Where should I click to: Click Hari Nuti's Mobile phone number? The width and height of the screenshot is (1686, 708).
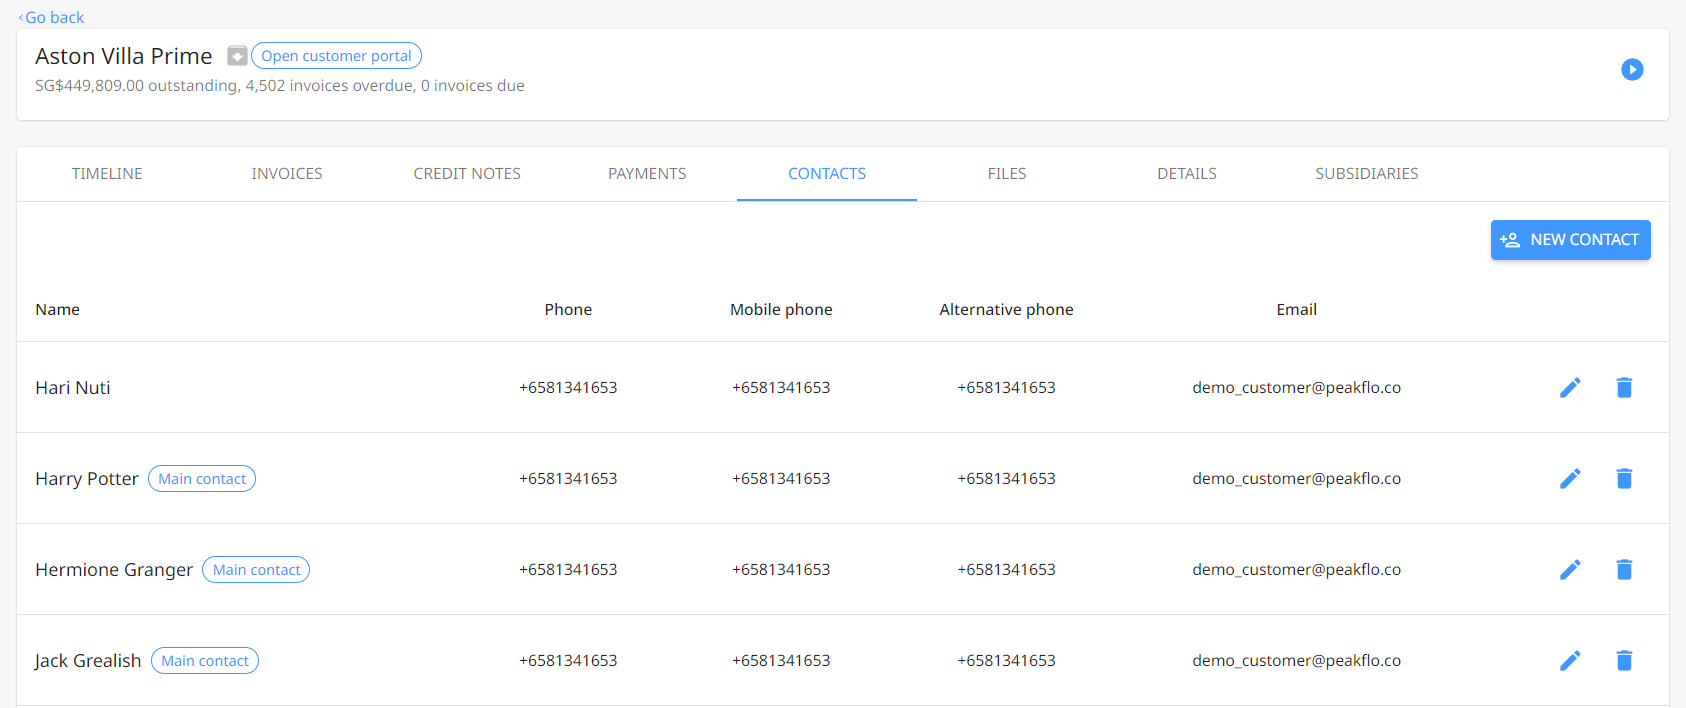pyautogui.click(x=781, y=388)
